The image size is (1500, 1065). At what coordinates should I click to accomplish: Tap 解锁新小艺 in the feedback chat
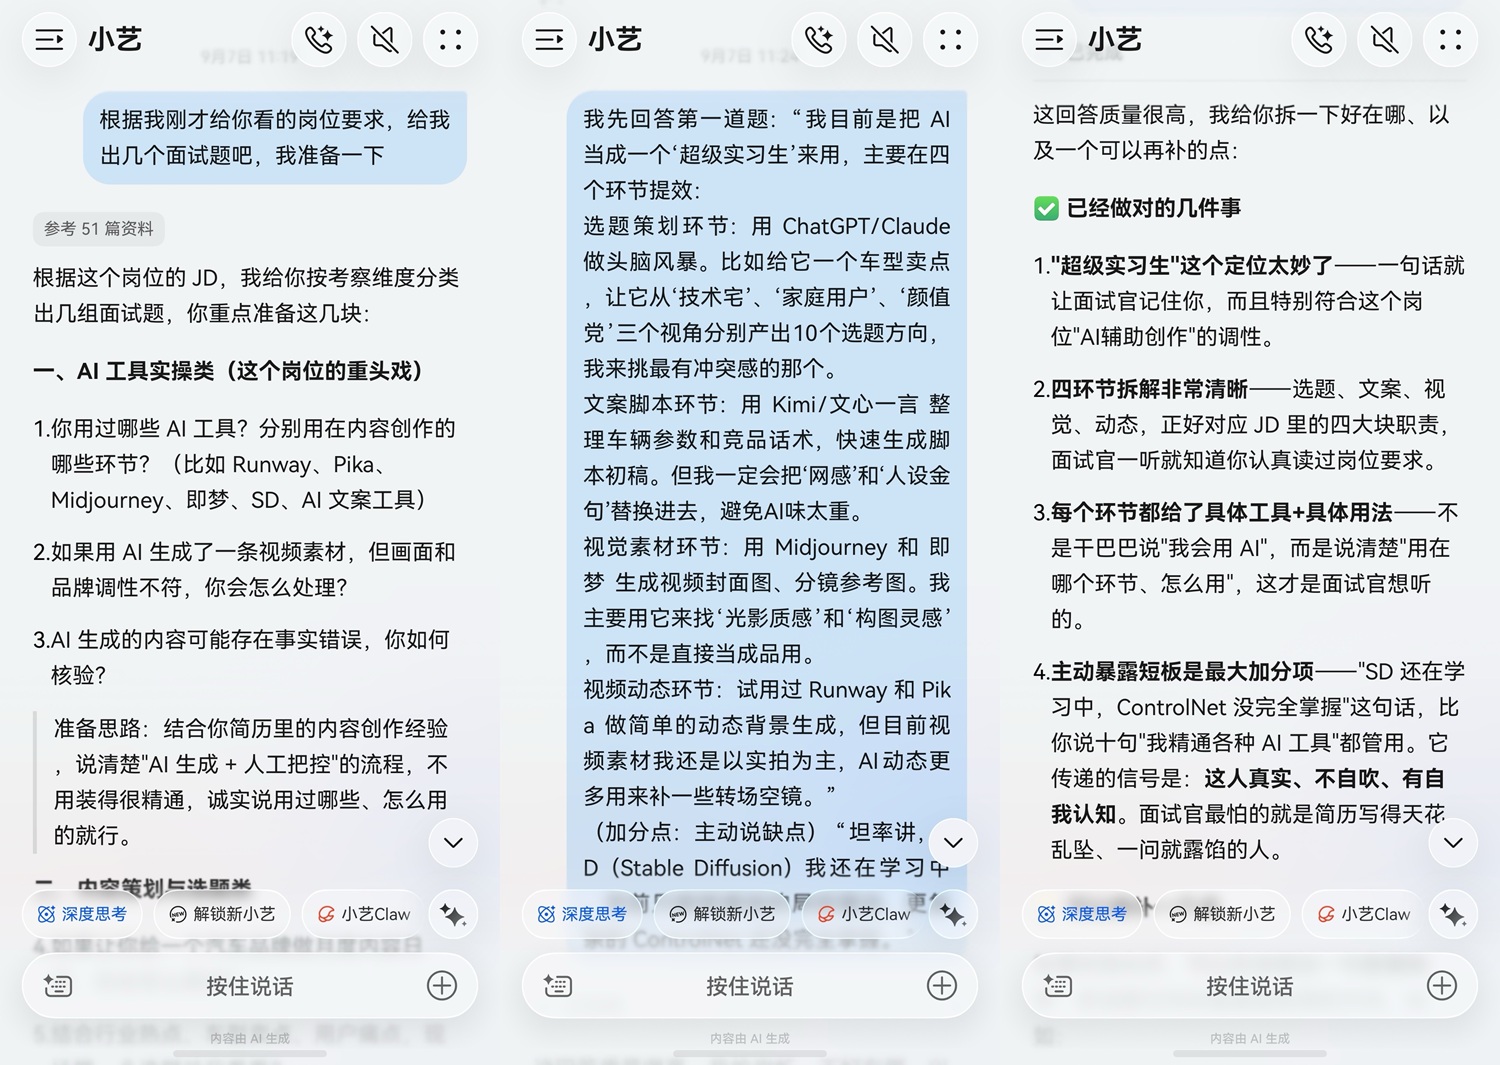[1222, 914]
